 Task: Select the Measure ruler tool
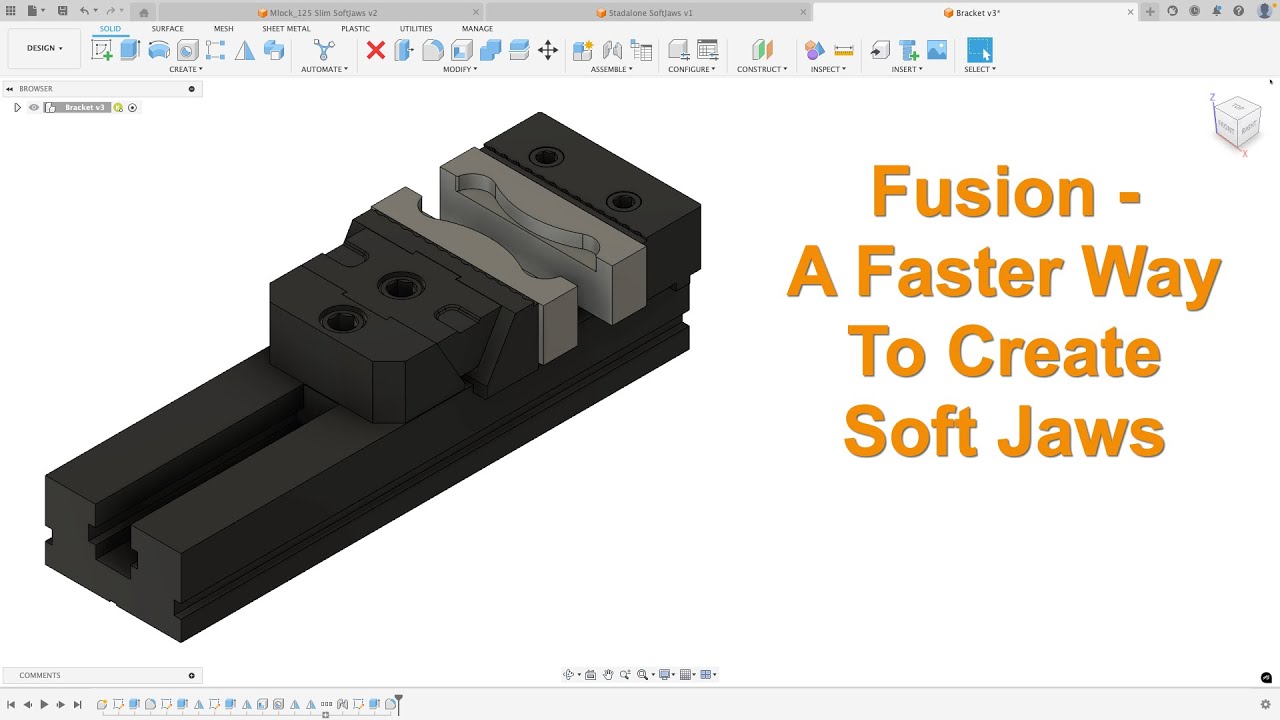844,50
